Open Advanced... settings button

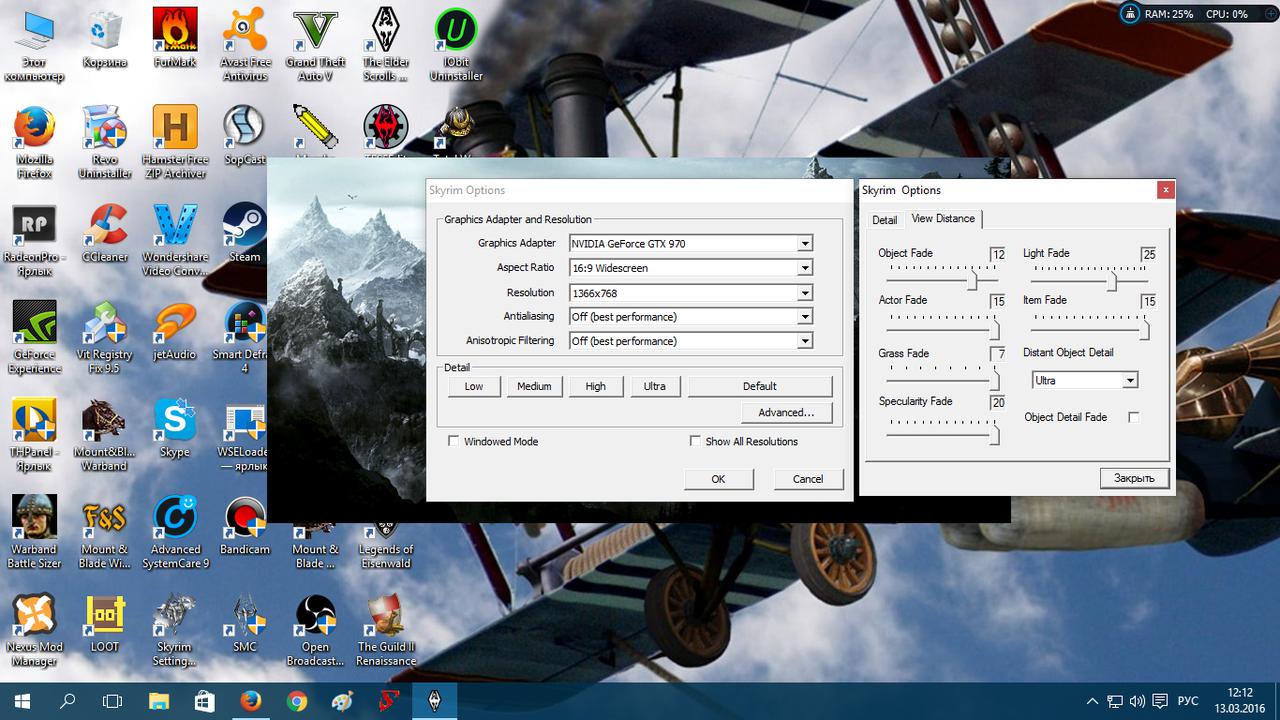pyautogui.click(x=787, y=412)
